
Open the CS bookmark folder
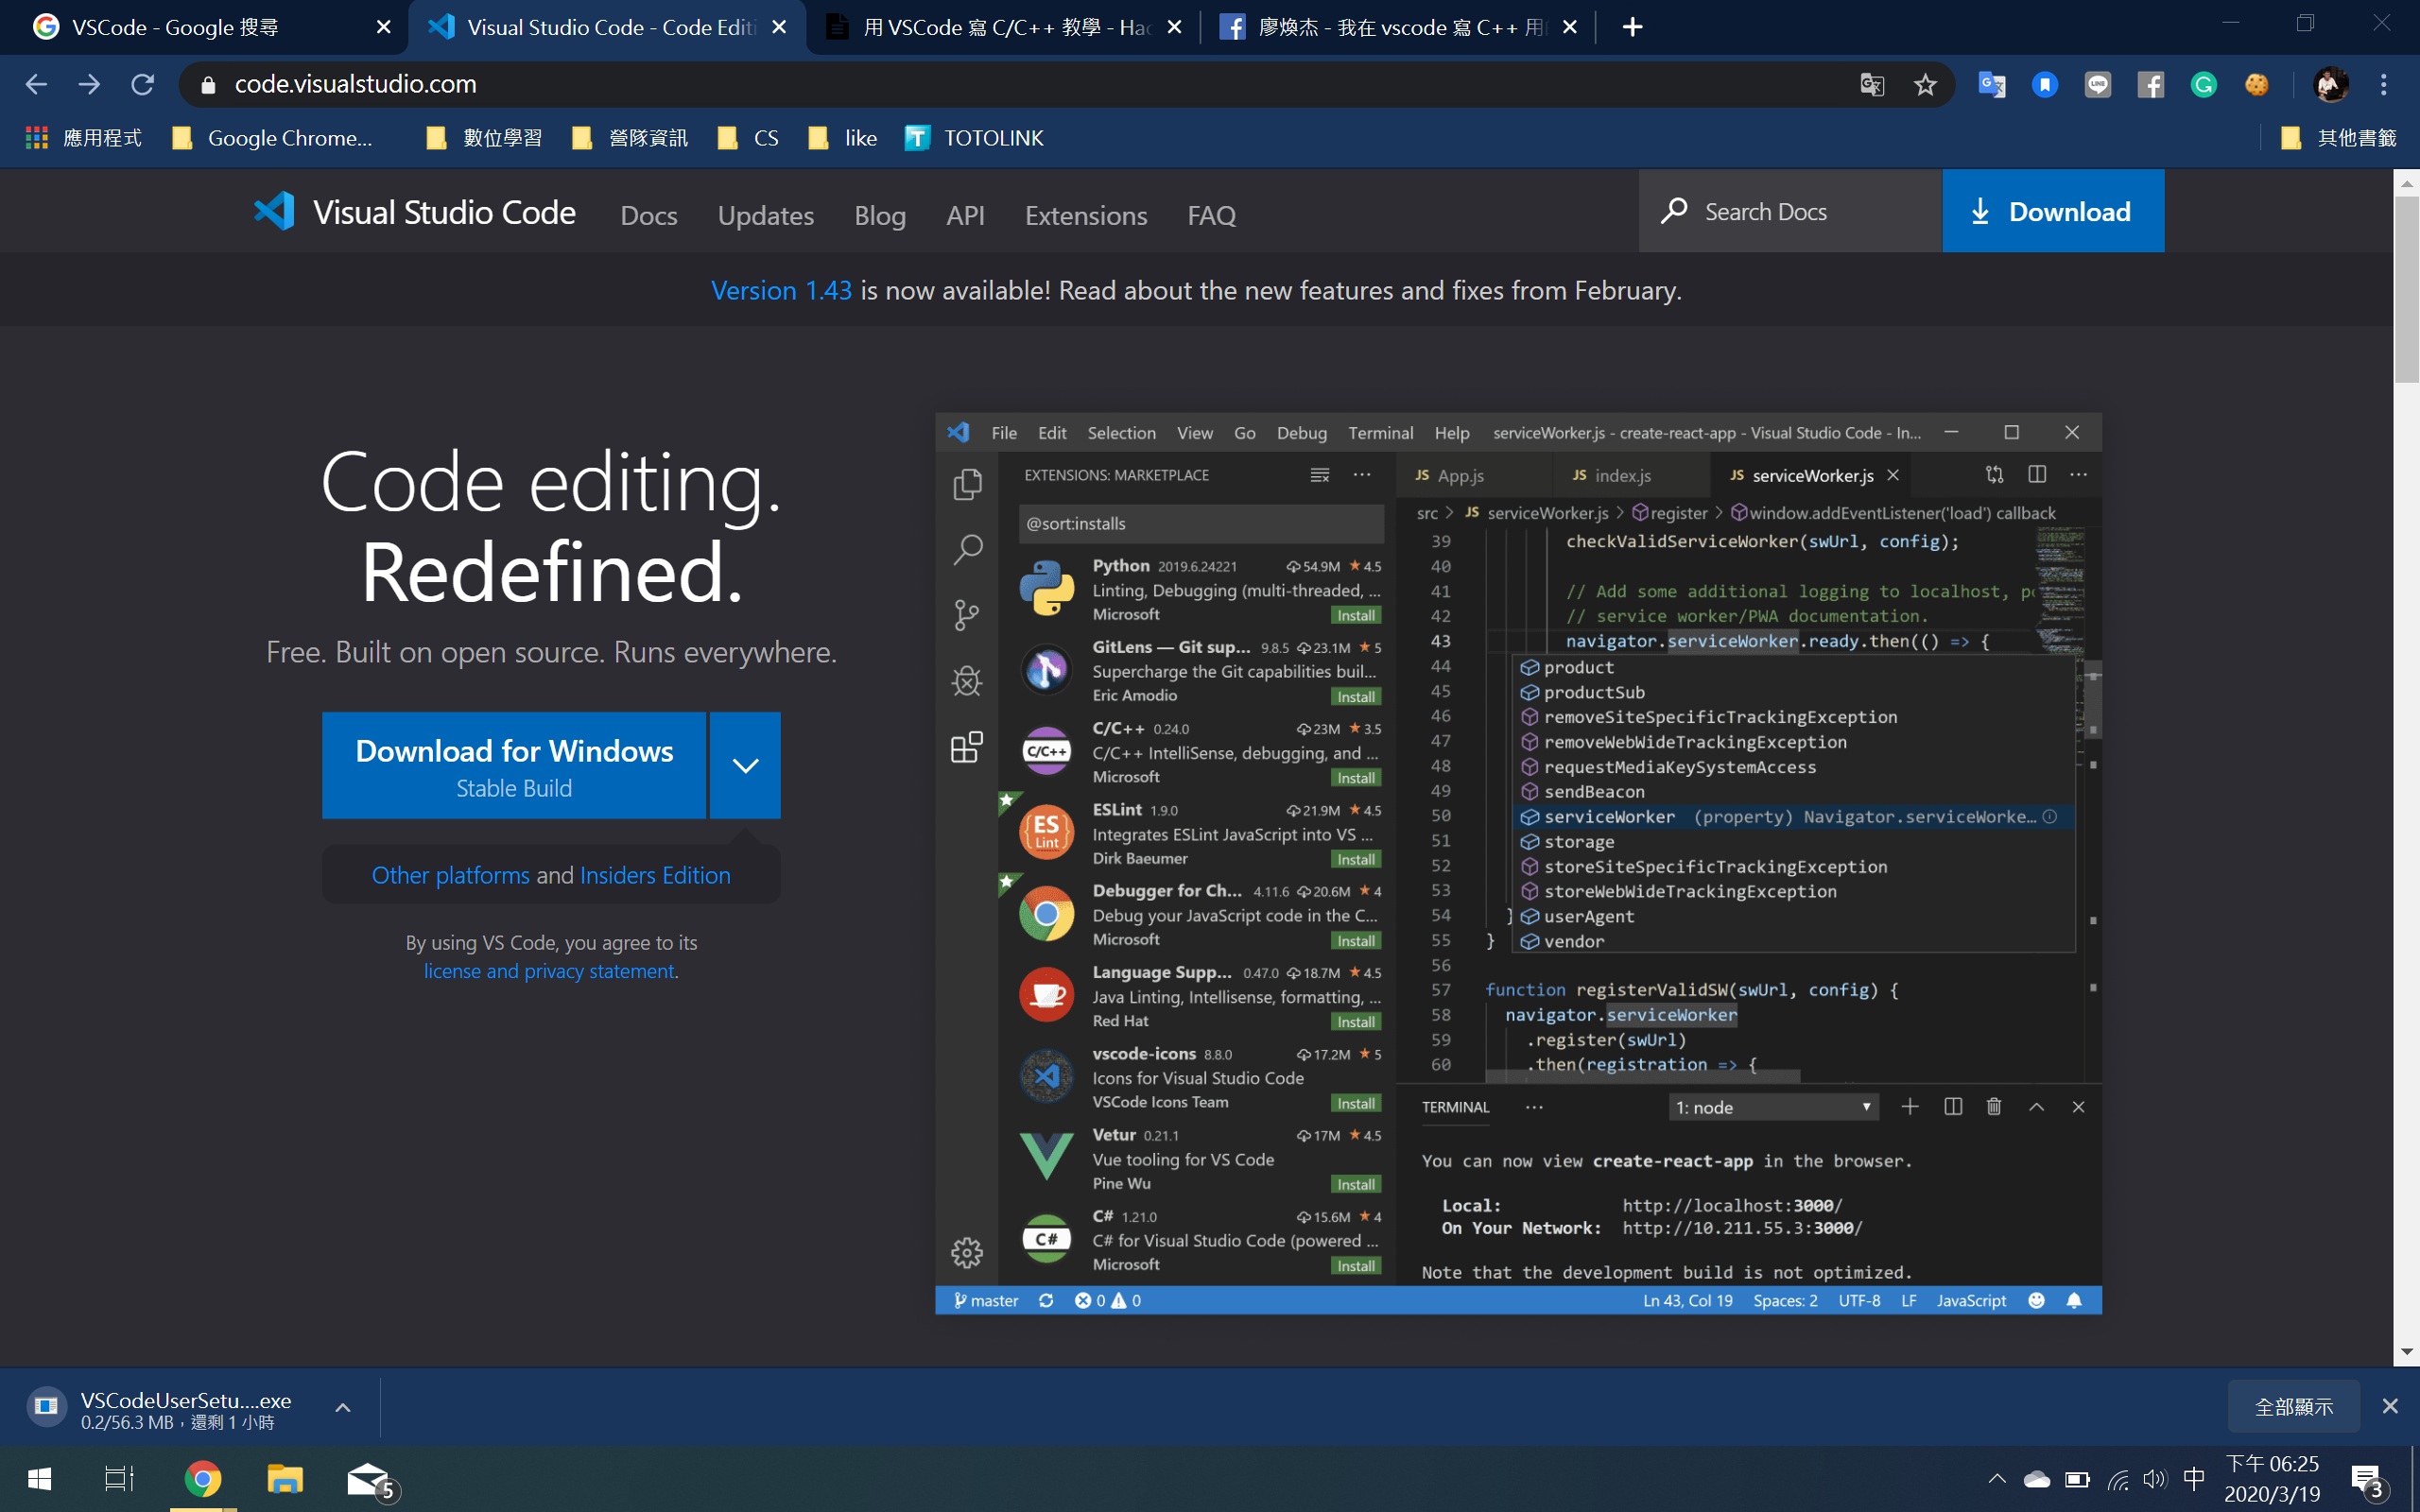click(749, 138)
